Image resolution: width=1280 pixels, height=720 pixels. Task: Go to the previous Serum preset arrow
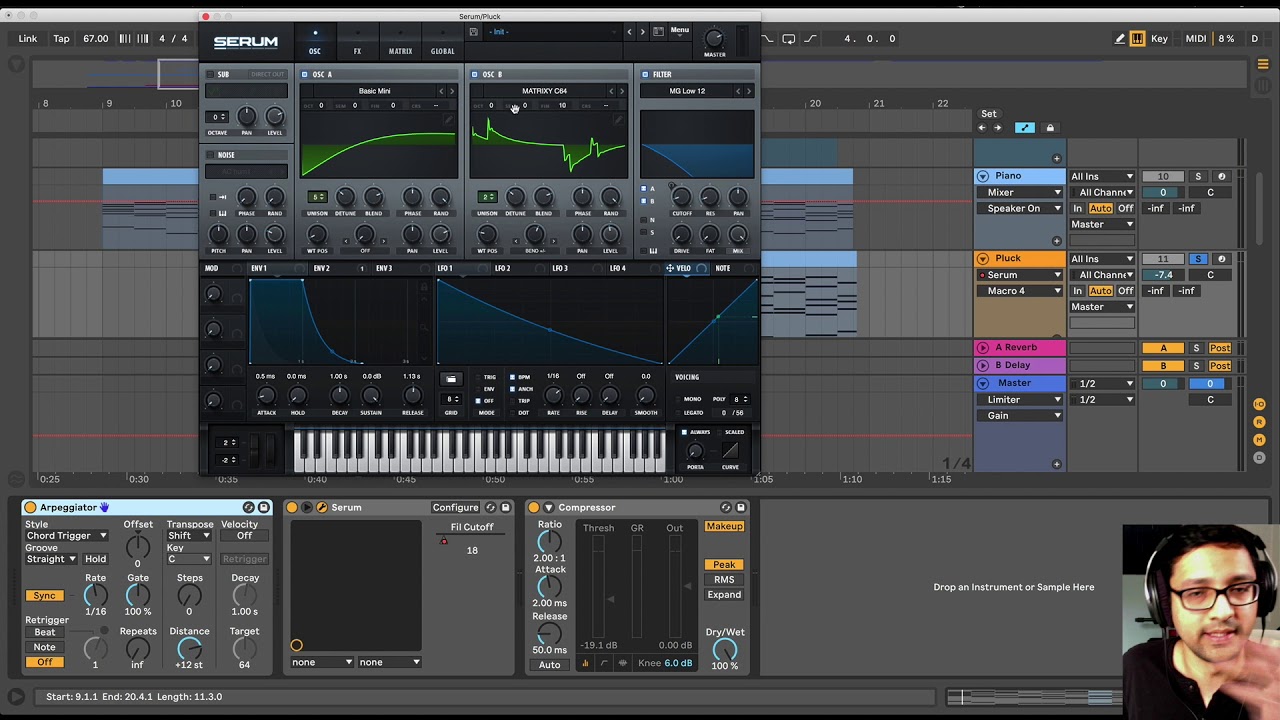click(x=629, y=32)
